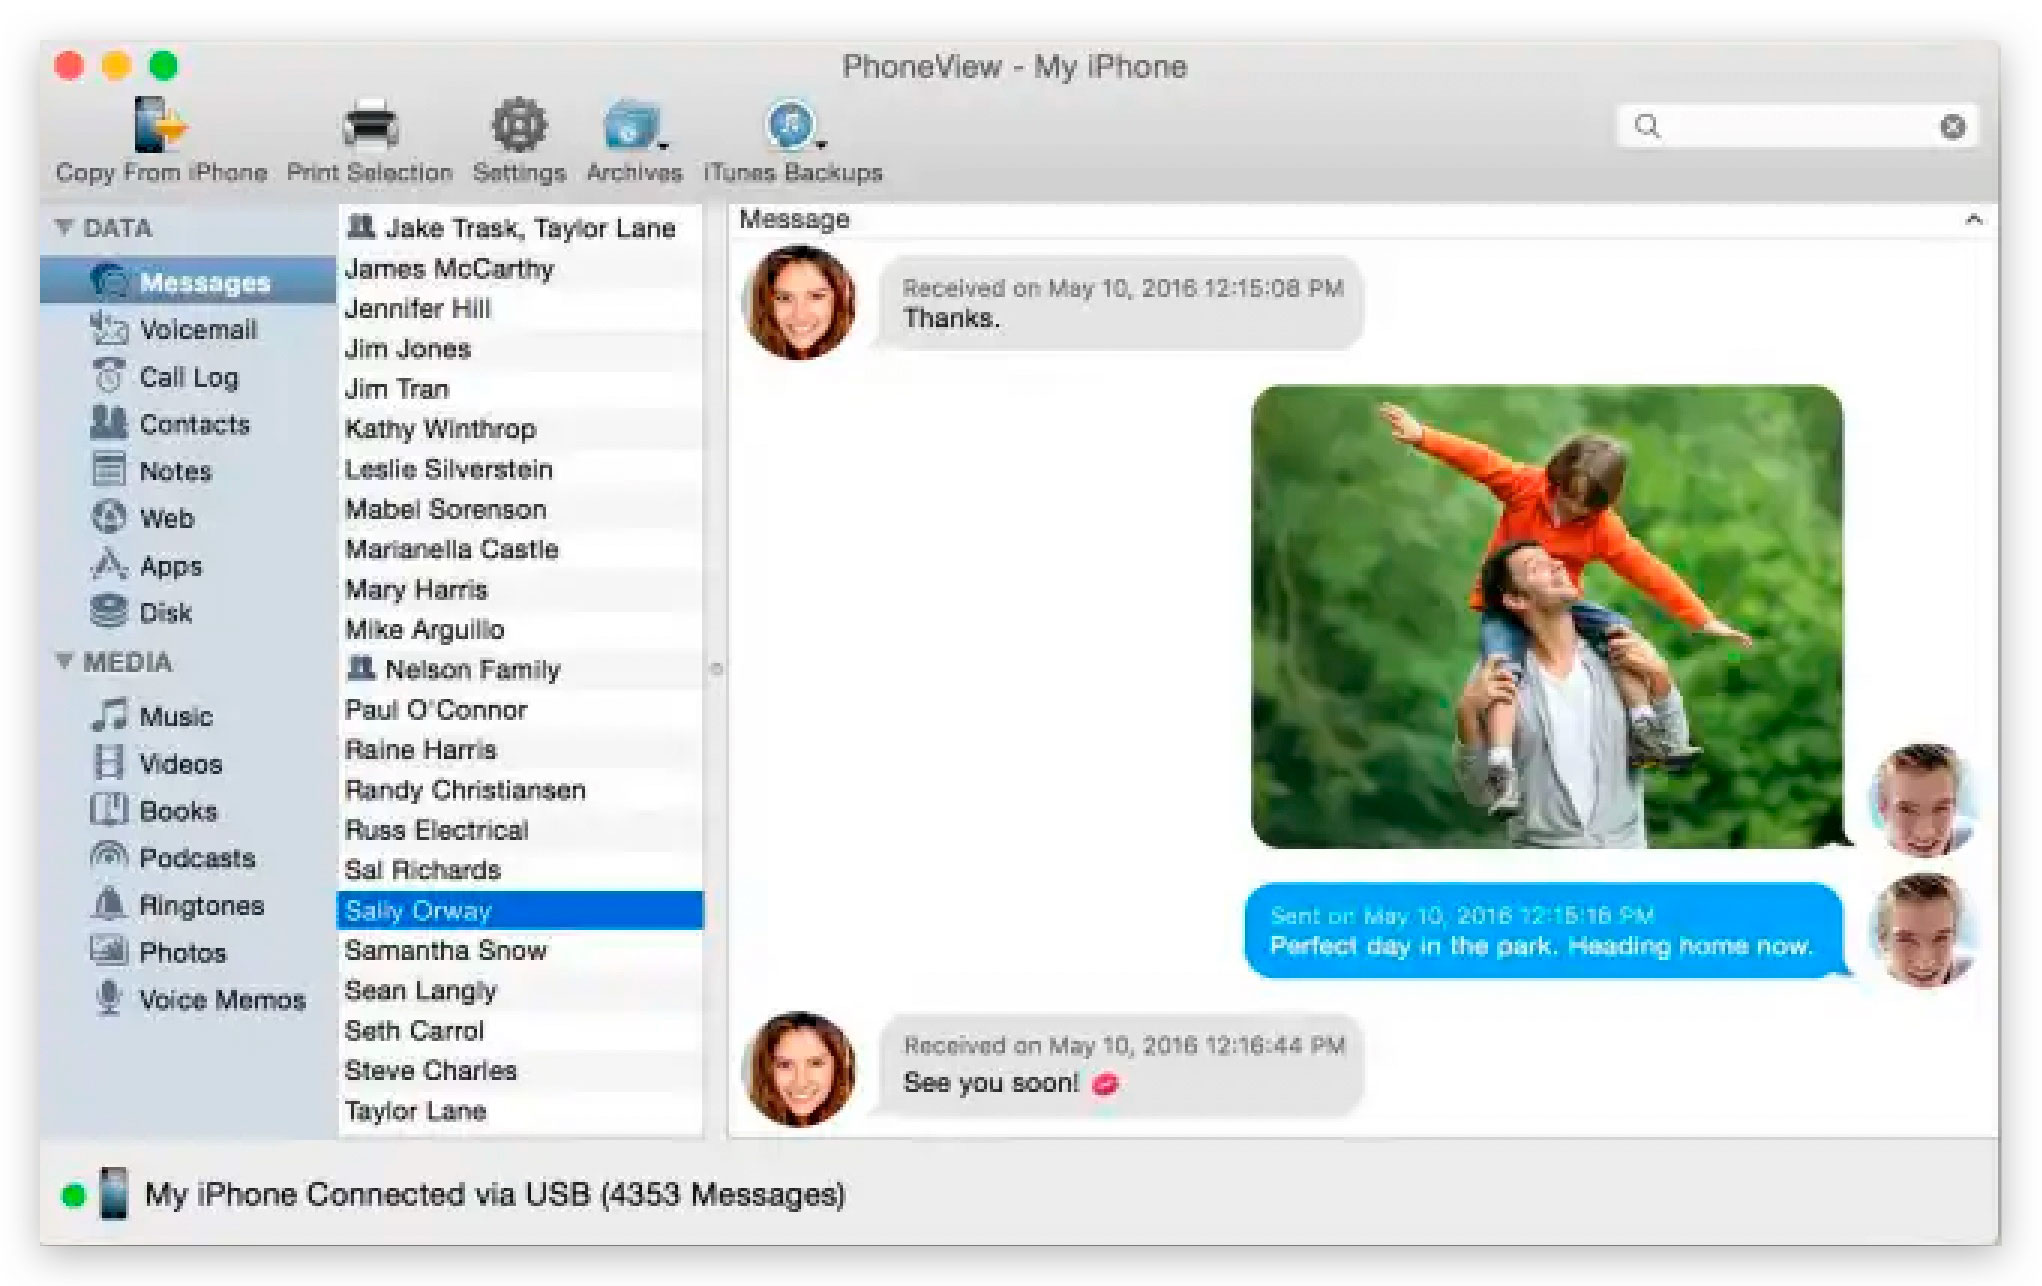Image resolution: width=2042 pixels, height=1286 pixels.
Task: Select the highlighted Sally Orway conversation
Action: pyautogui.click(x=520, y=910)
